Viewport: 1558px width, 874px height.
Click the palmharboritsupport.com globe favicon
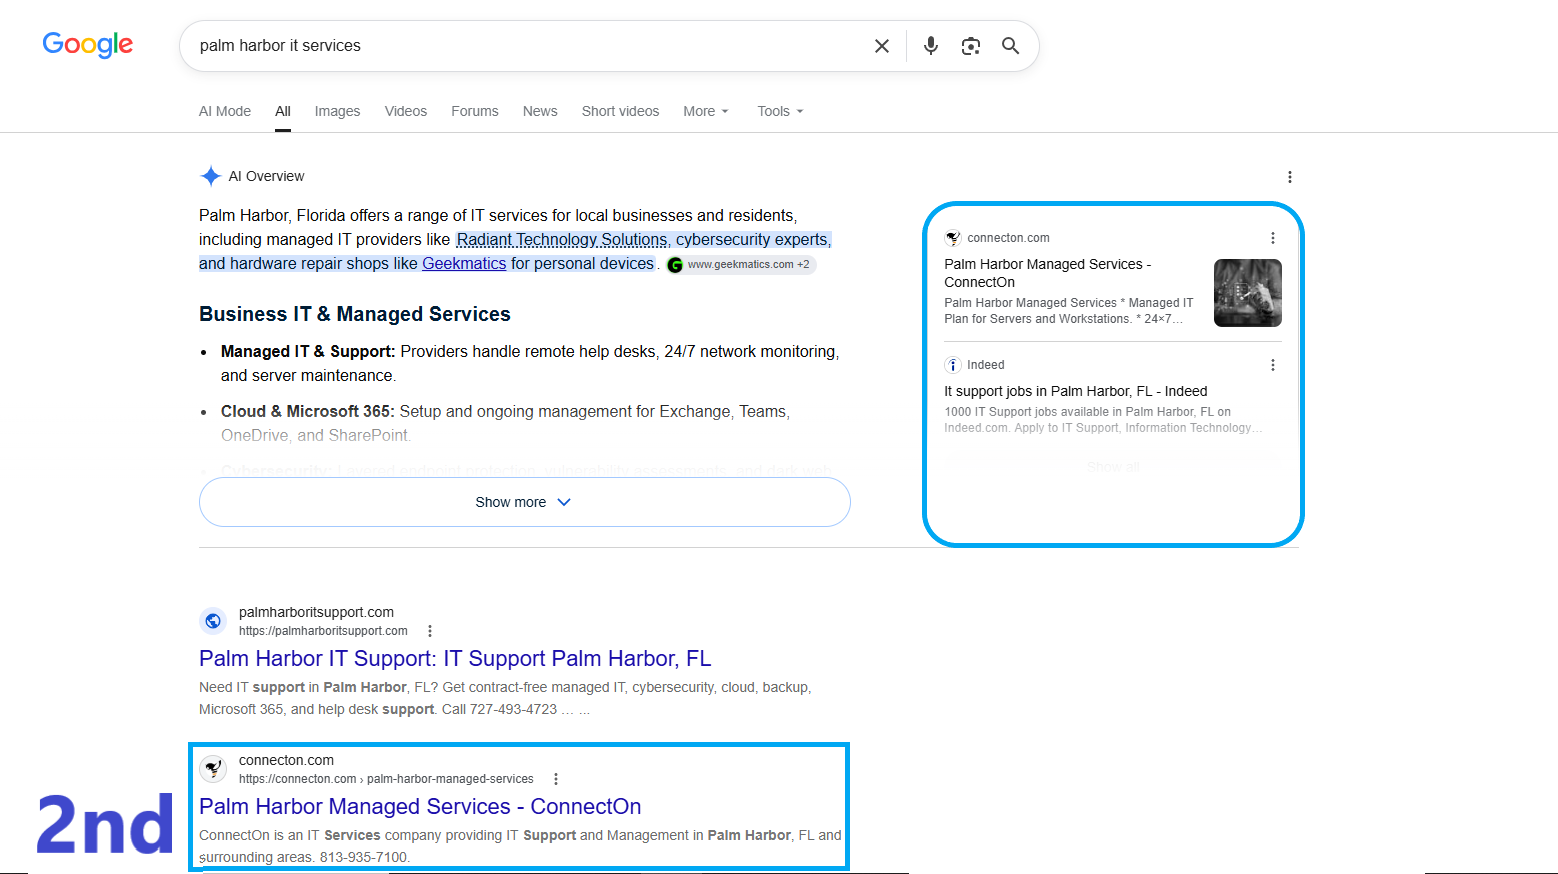tap(213, 621)
